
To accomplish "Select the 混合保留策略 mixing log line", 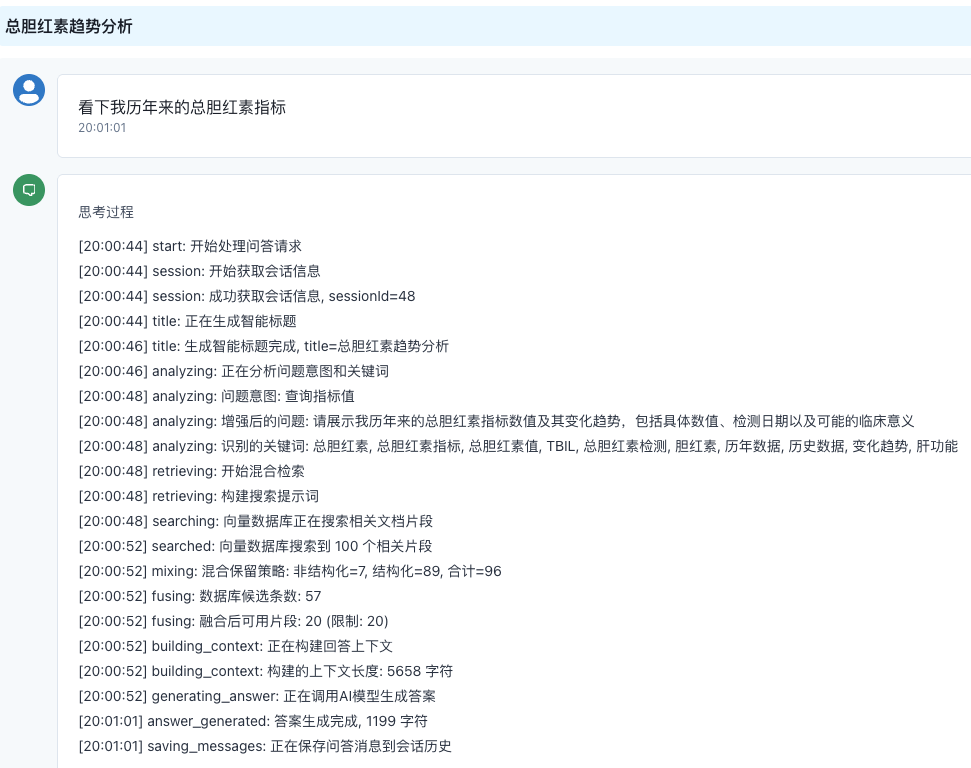I will (x=290, y=571).
